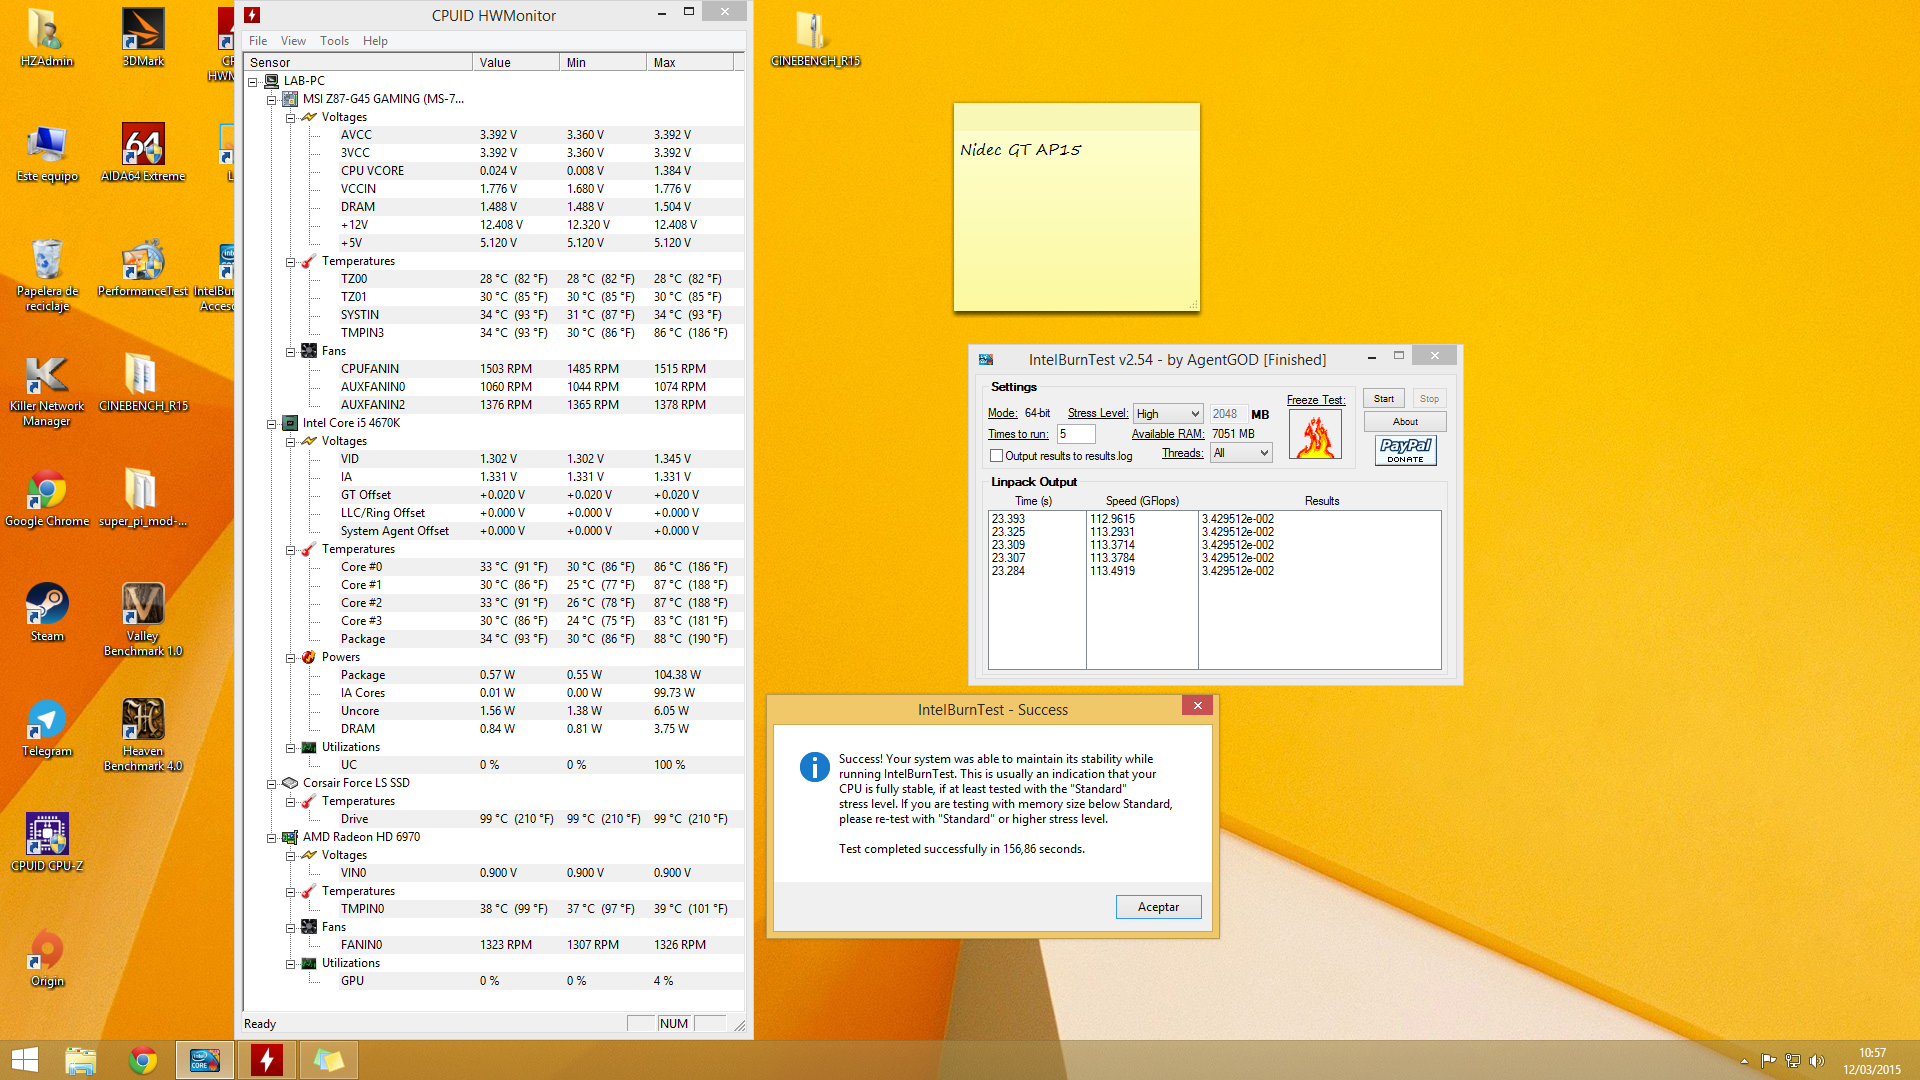Click the Sensor column header
The image size is (1920, 1080).
[358, 62]
